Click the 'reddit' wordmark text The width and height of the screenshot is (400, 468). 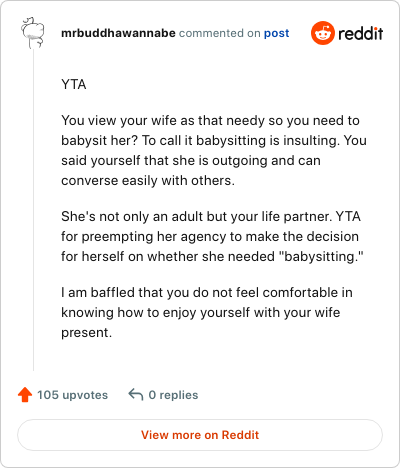(361, 33)
